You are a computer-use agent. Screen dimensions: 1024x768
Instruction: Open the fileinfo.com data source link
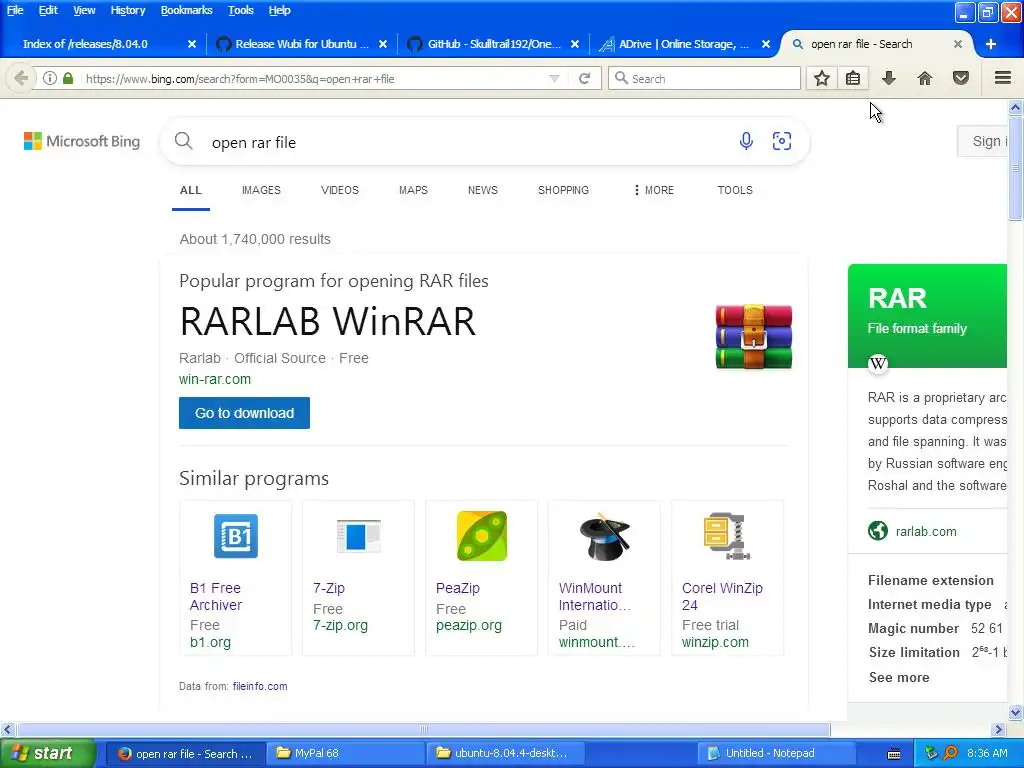coord(260,686)
